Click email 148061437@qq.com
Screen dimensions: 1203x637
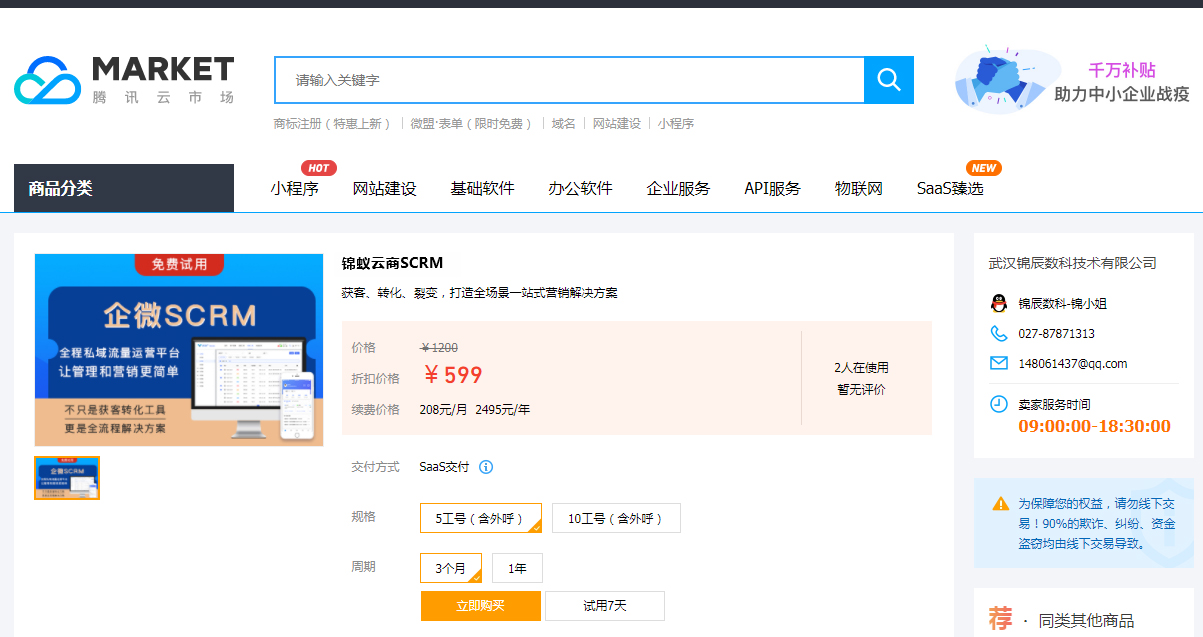(1072, 363)
